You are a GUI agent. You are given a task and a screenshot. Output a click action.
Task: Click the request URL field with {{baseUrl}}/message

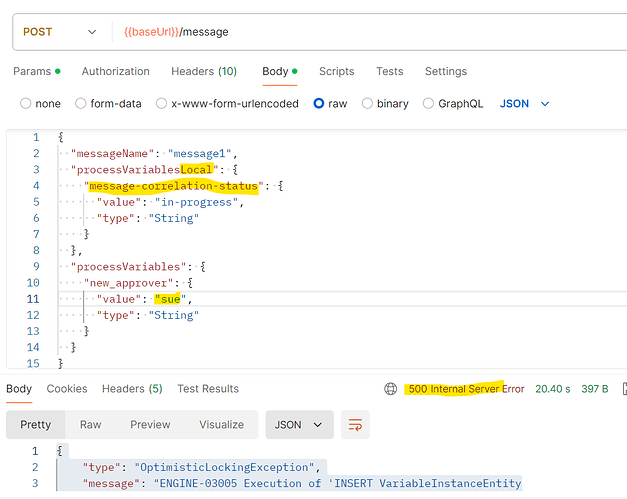[x=370, y=32]
